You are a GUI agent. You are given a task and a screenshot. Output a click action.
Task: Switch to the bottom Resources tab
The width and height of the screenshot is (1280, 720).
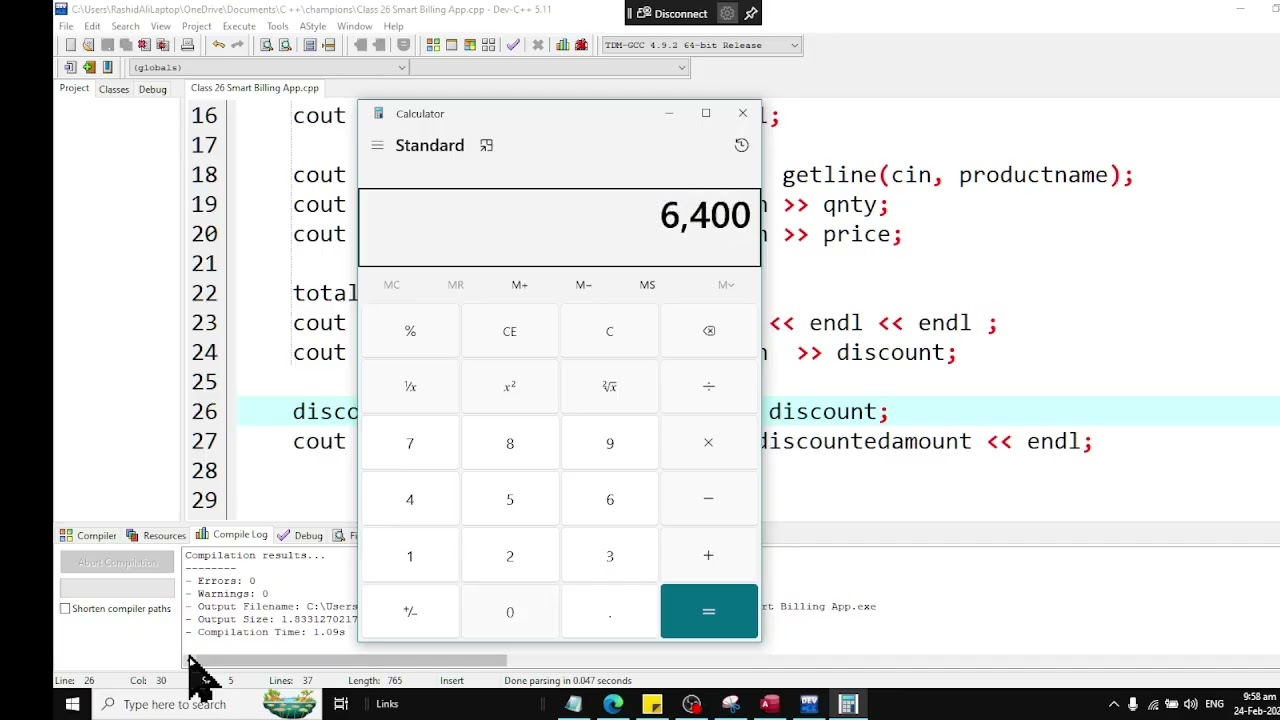pyautogui.click(x=156, y=535)
